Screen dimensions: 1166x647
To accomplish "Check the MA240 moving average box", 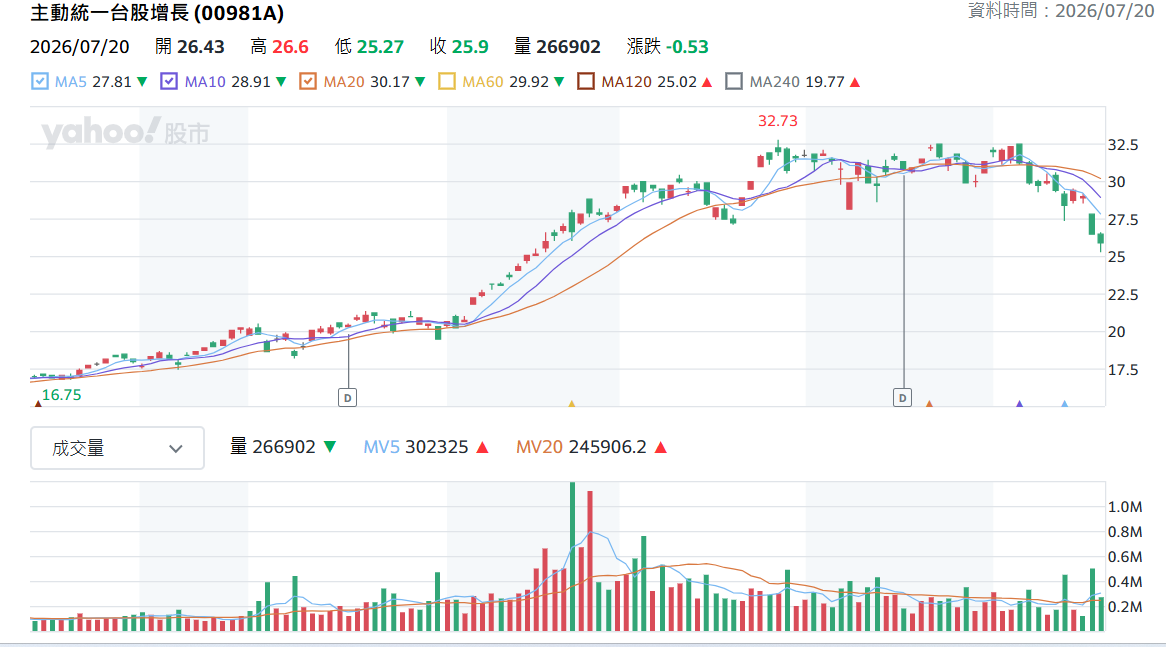I will [734, 82].
